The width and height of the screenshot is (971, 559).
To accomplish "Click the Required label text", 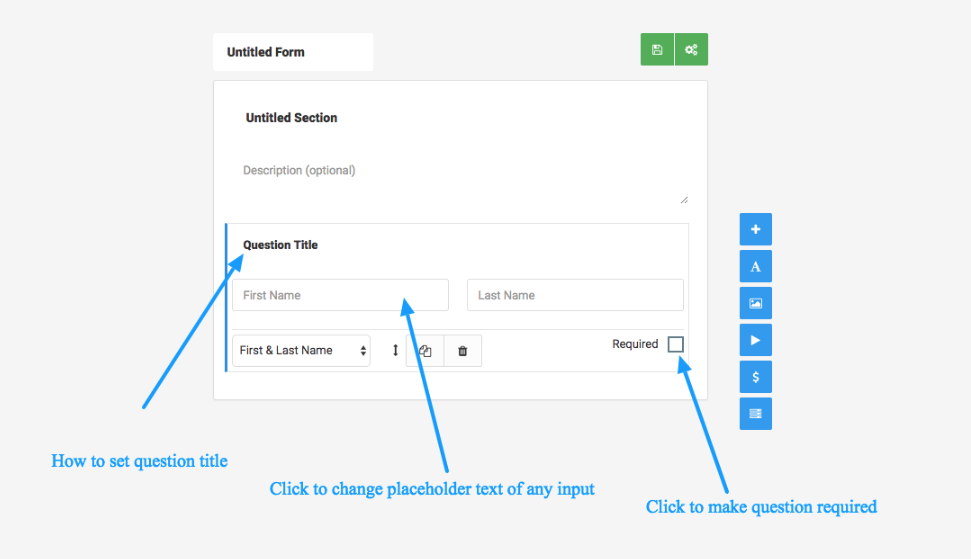I will pos(635,344).
